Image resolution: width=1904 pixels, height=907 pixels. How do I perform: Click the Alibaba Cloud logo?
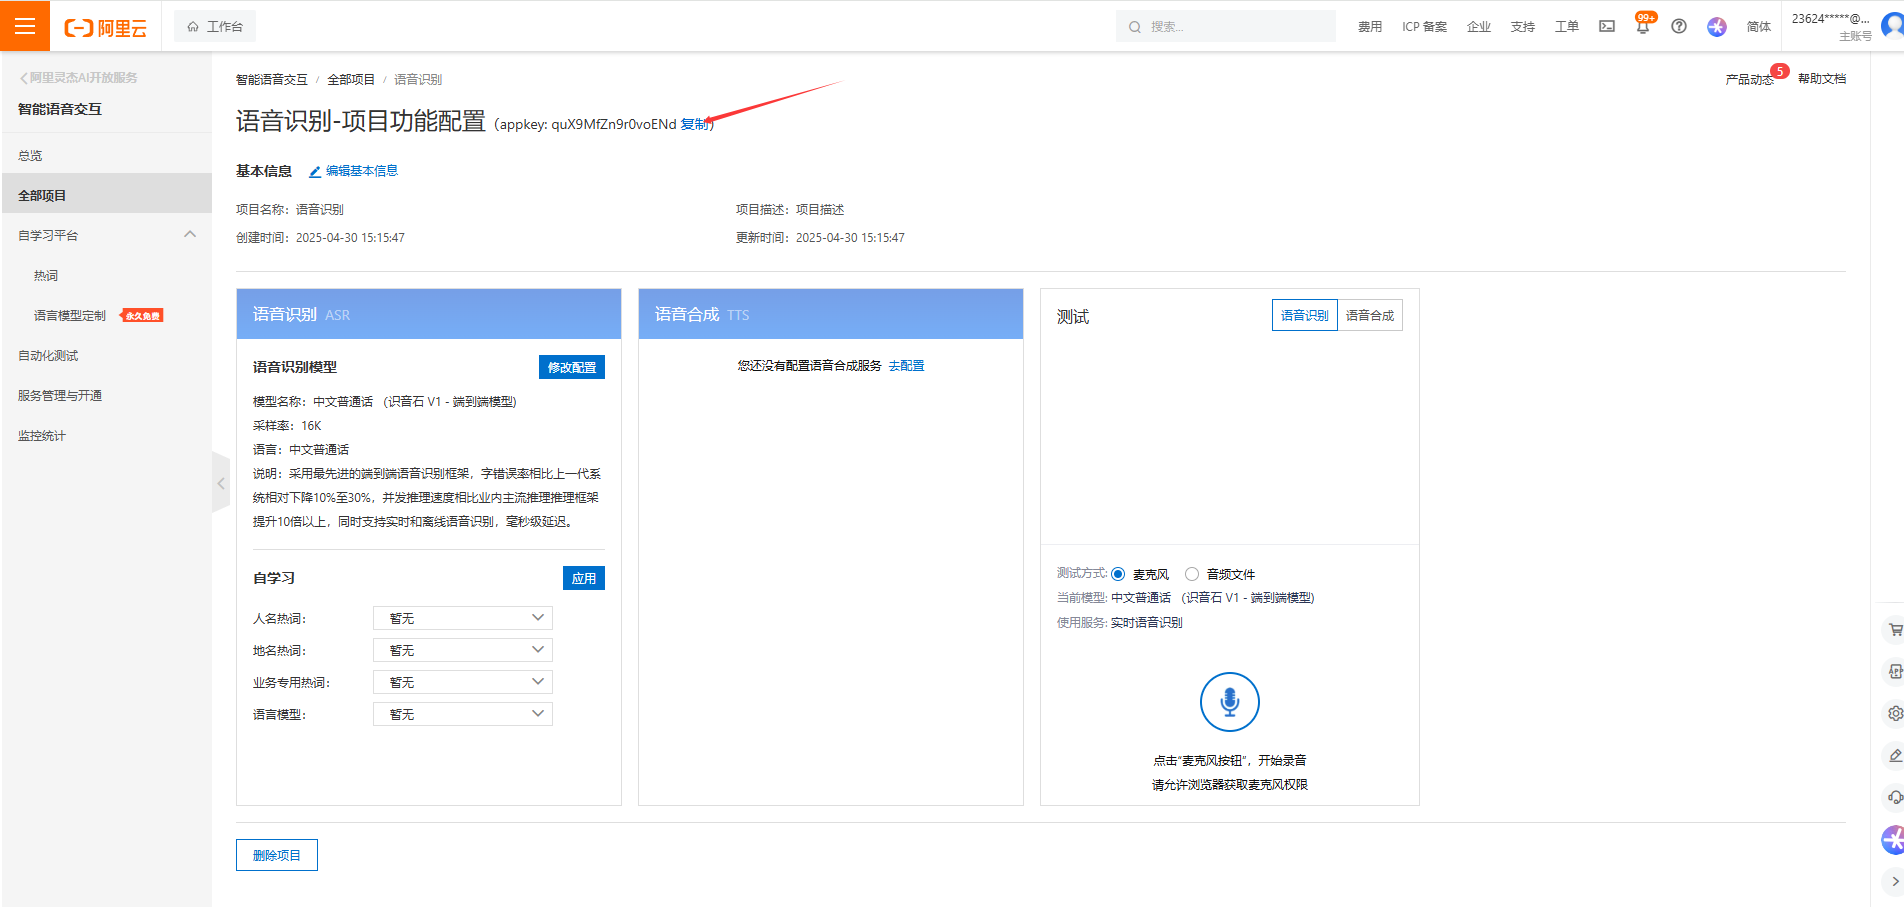106,27
